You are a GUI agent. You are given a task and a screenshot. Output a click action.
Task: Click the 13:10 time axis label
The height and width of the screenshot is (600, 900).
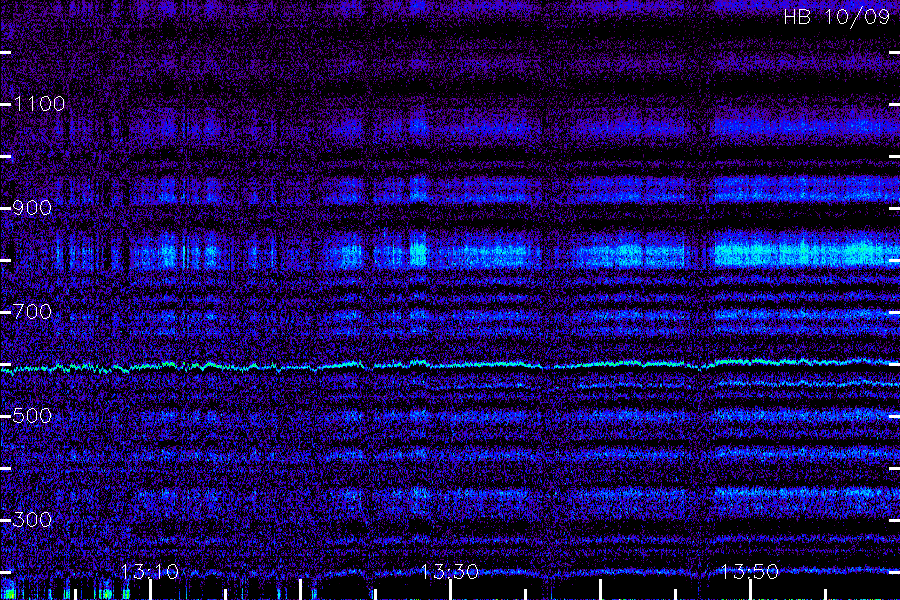tap(149, 572)
